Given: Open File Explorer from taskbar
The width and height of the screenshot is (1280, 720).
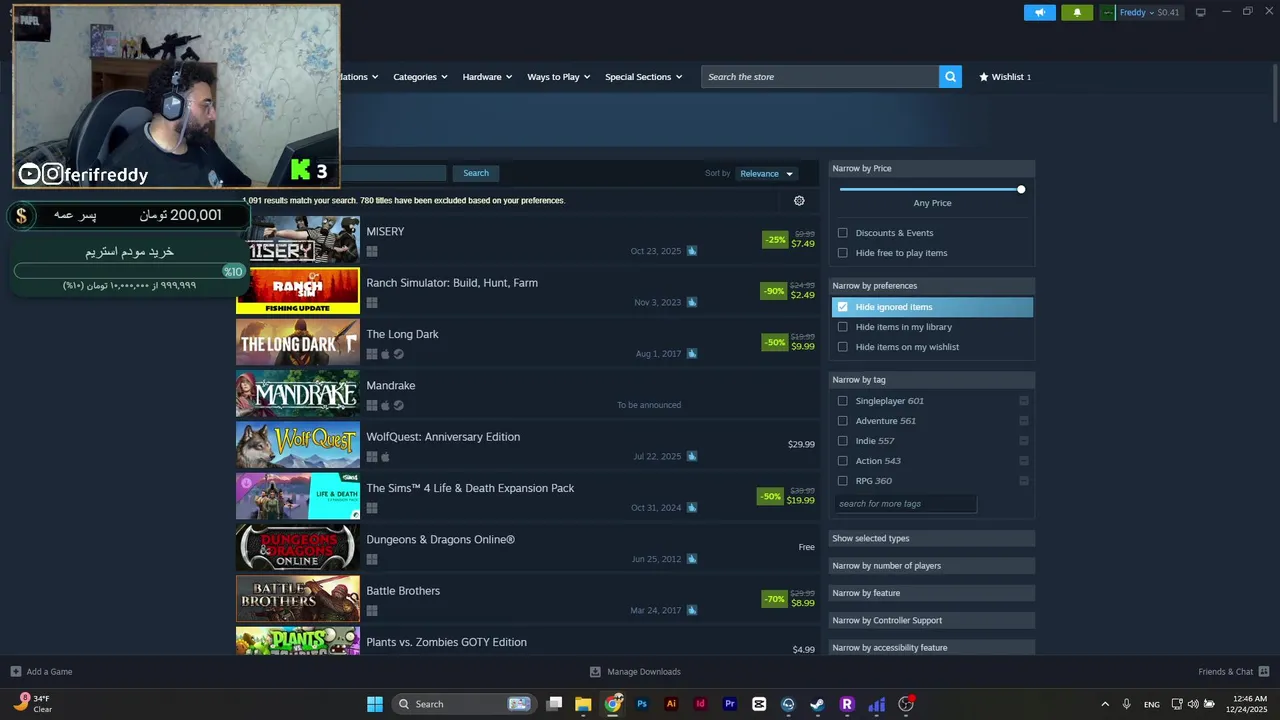Looking at the screenshot, I should click(583, 704).
